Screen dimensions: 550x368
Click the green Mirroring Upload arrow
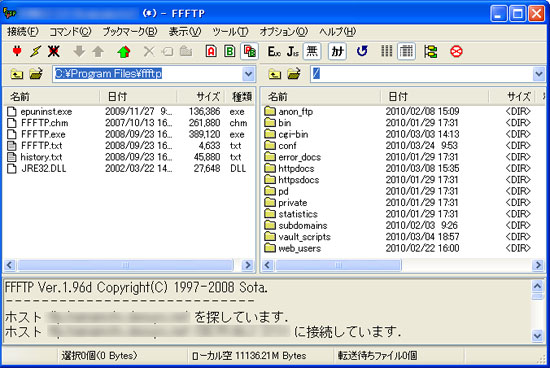(124, 52)
